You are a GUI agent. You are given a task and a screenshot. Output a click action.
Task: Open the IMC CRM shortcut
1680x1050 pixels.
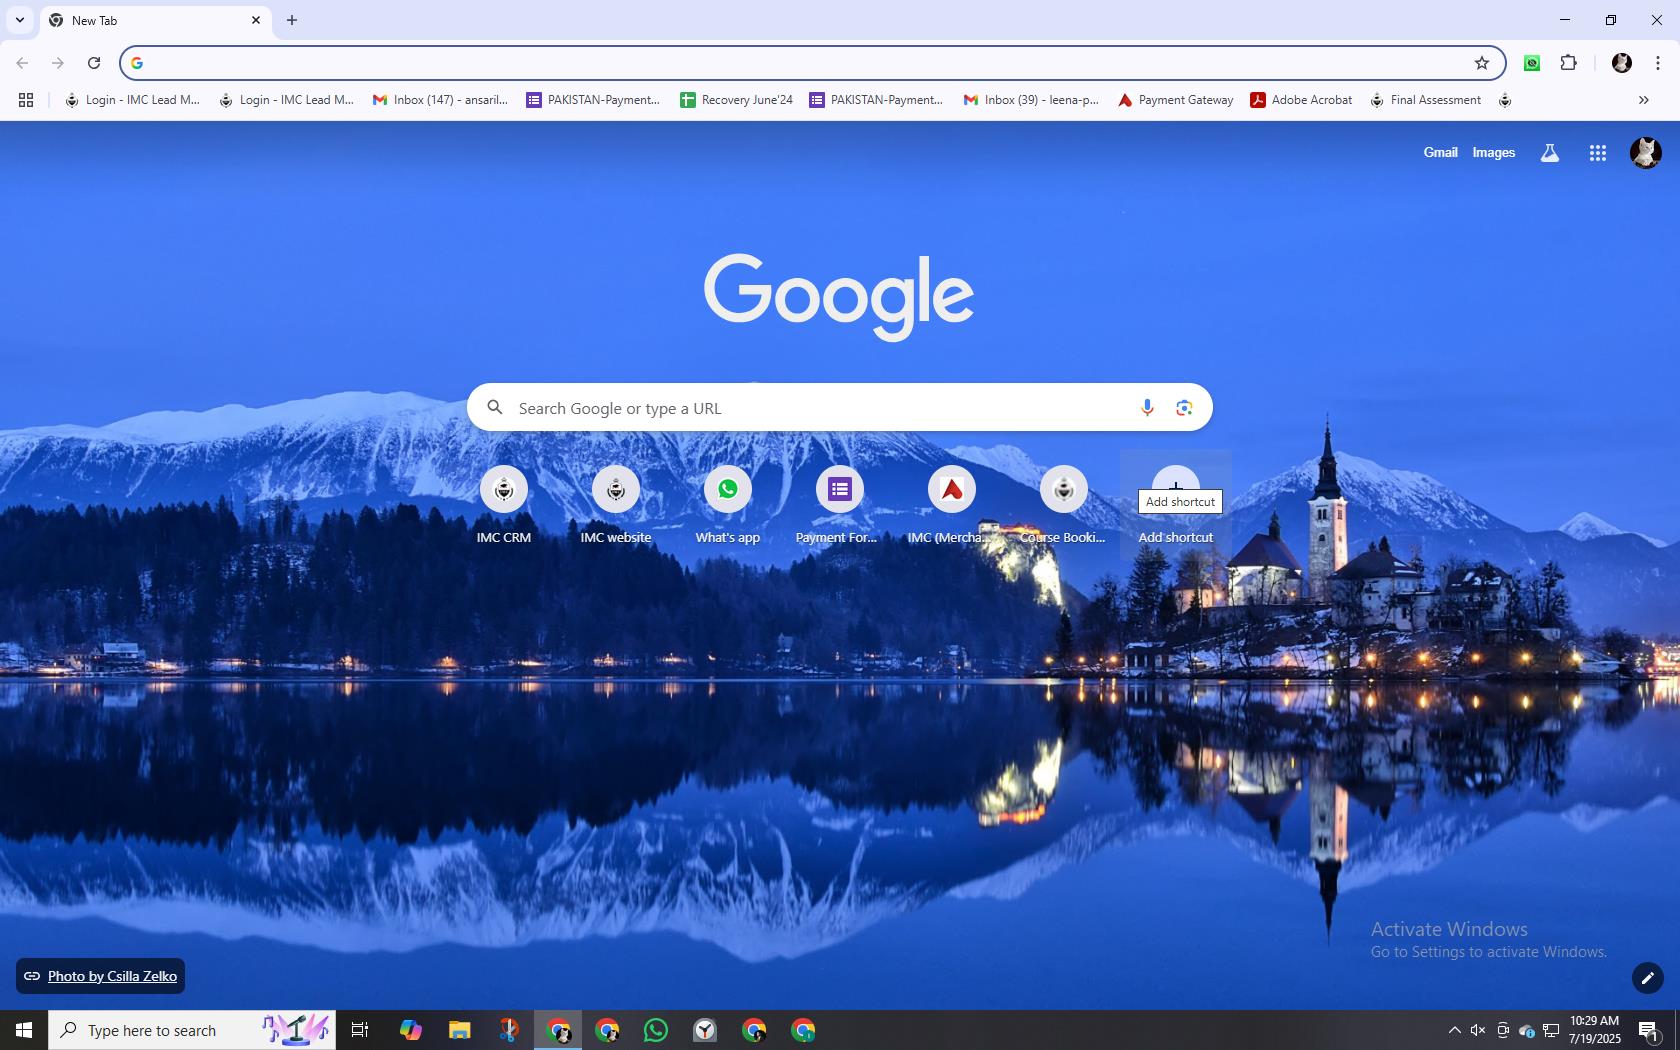[x=504, y=506]
